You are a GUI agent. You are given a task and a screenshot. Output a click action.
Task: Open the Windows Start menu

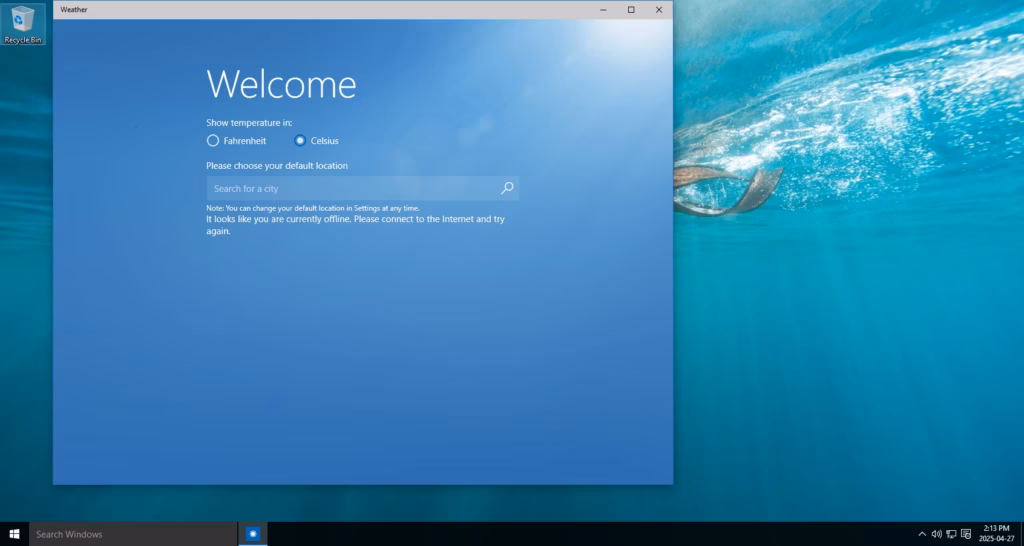[14, 534]
